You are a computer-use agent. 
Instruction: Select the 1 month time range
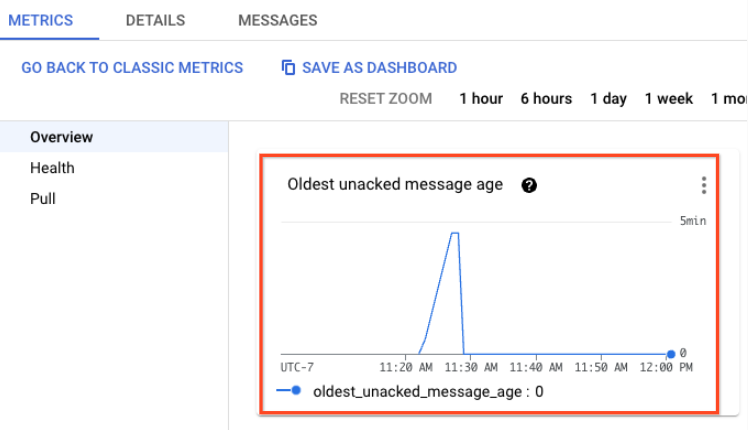[728, 98]
